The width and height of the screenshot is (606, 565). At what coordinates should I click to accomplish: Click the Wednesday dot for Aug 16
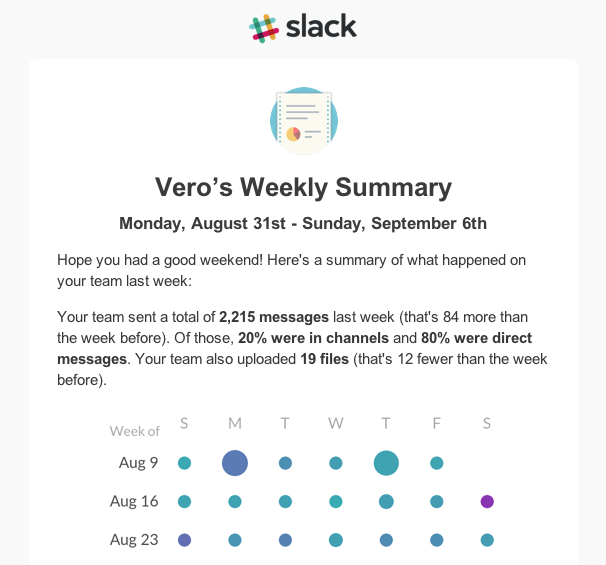[336, 501]
